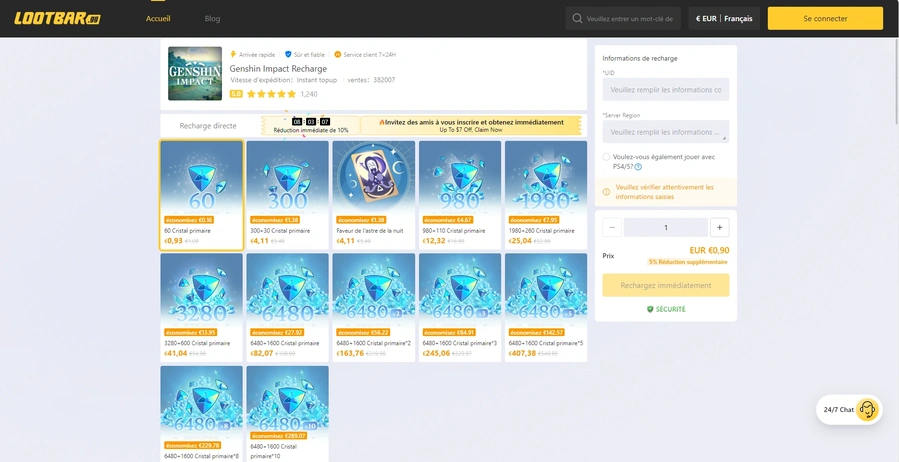Viewport: 899px width, 462px height.
Task: Select the 6480+1600 Cristal primaire*2 pack
Action: [x=373, y=308]
